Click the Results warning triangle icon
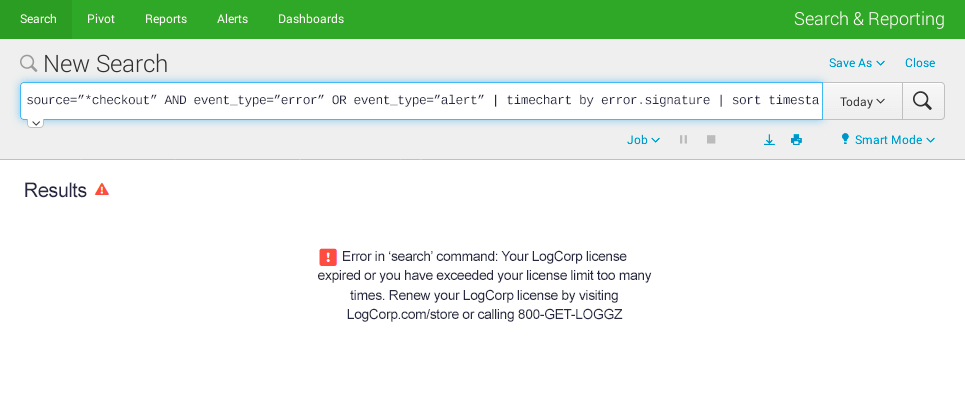Viewport: 965px width, 415px height. click(102, 190)
